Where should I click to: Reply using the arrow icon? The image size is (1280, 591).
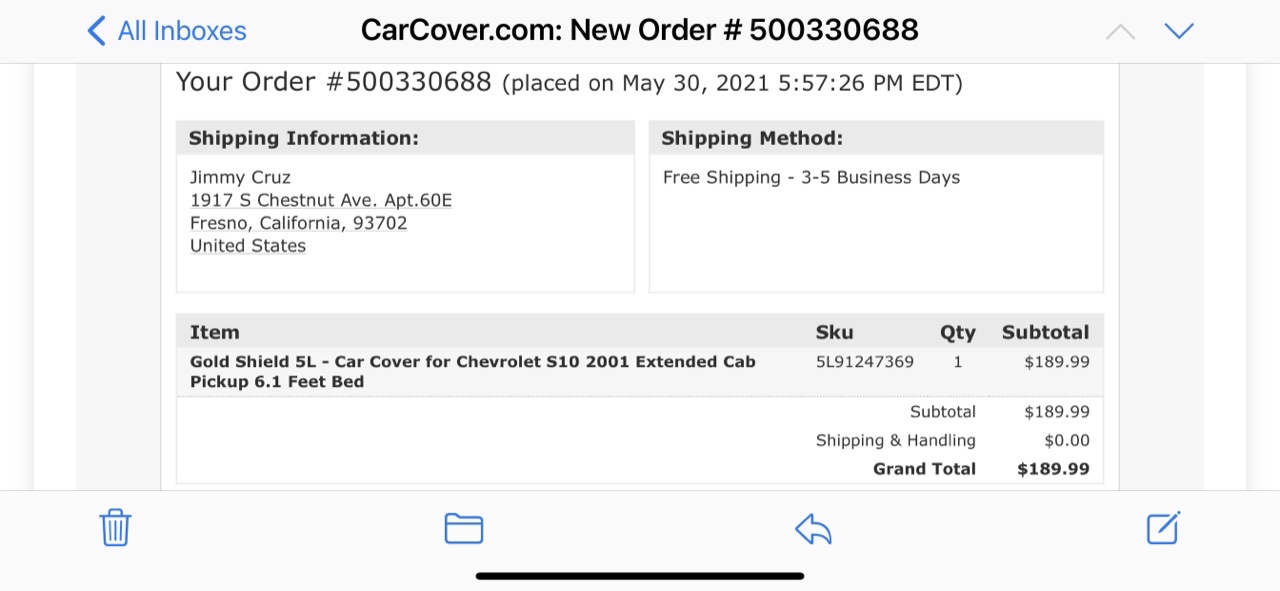pyautogui.click(x=813, y=529)
